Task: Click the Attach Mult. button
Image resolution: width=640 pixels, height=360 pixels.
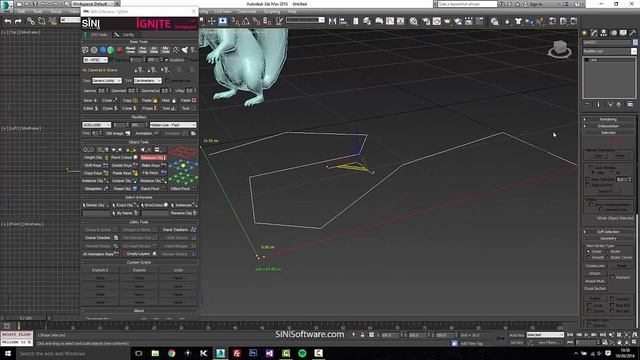Action: tap(595, 281)
